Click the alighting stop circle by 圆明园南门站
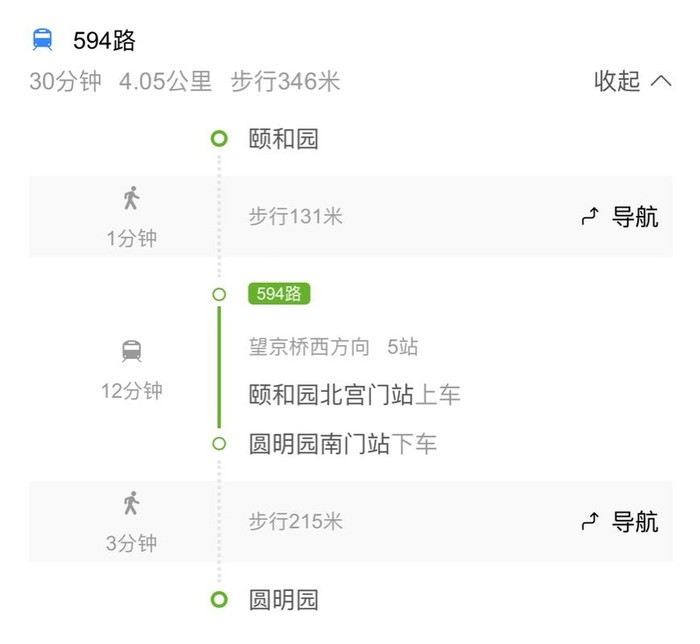Screen dimensions: 700x644 [219, 443]
